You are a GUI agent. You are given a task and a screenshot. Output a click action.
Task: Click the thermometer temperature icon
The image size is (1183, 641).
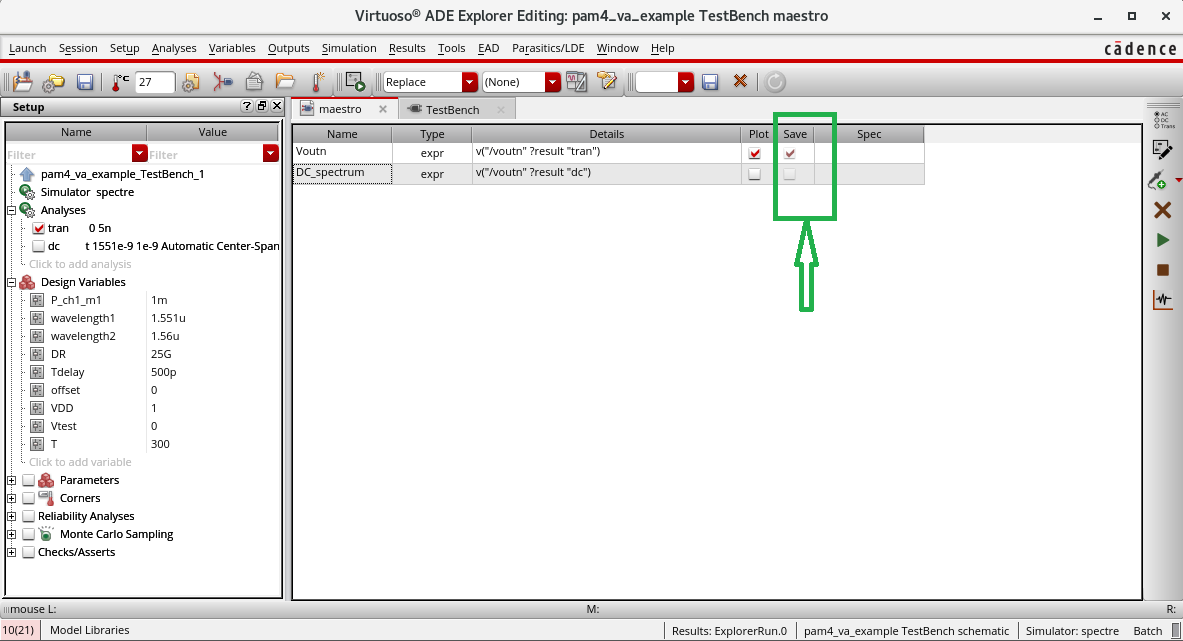pos(119,81)
